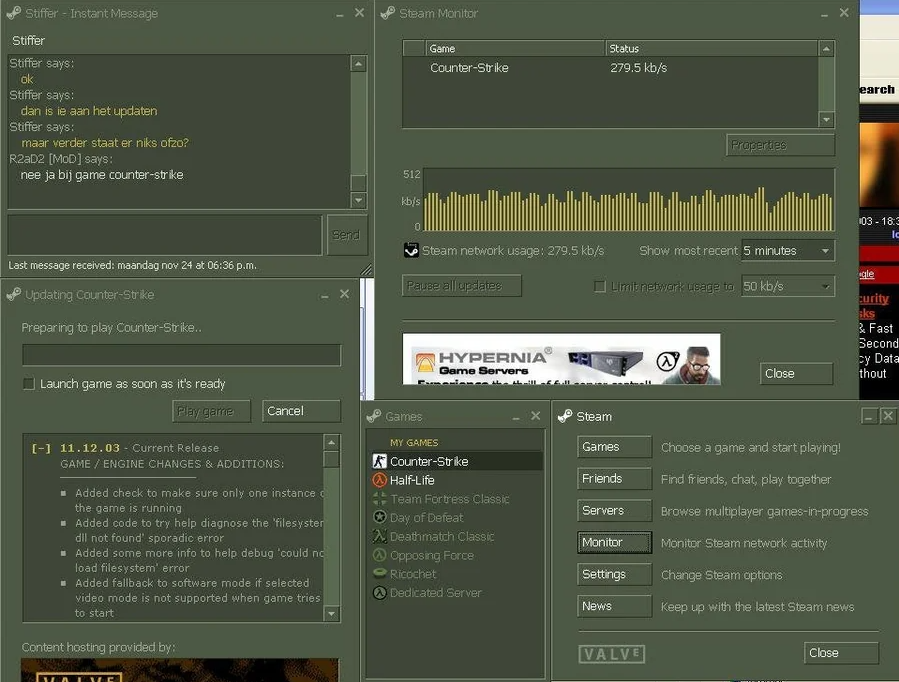Open the Settings section in Steam menu
Screen dimensions: 899x682
pos(614,575)
